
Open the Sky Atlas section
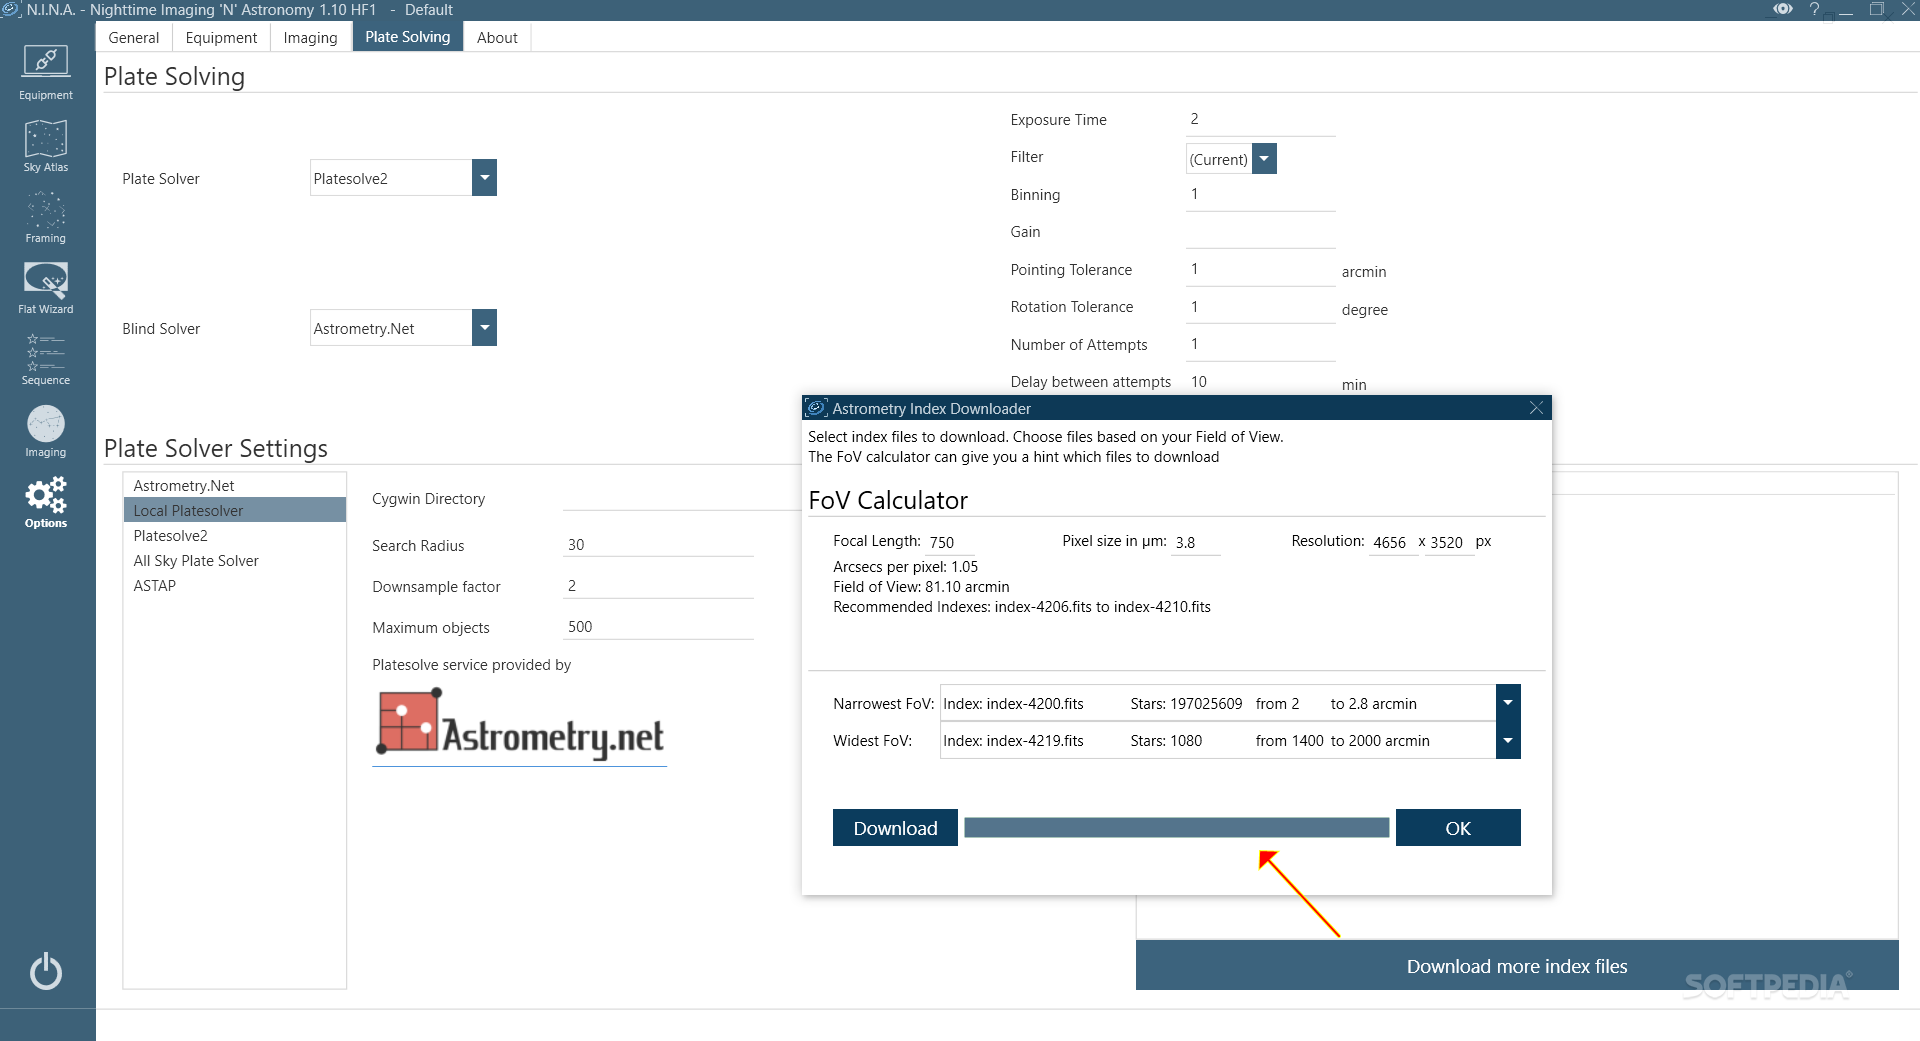point(46,145)
